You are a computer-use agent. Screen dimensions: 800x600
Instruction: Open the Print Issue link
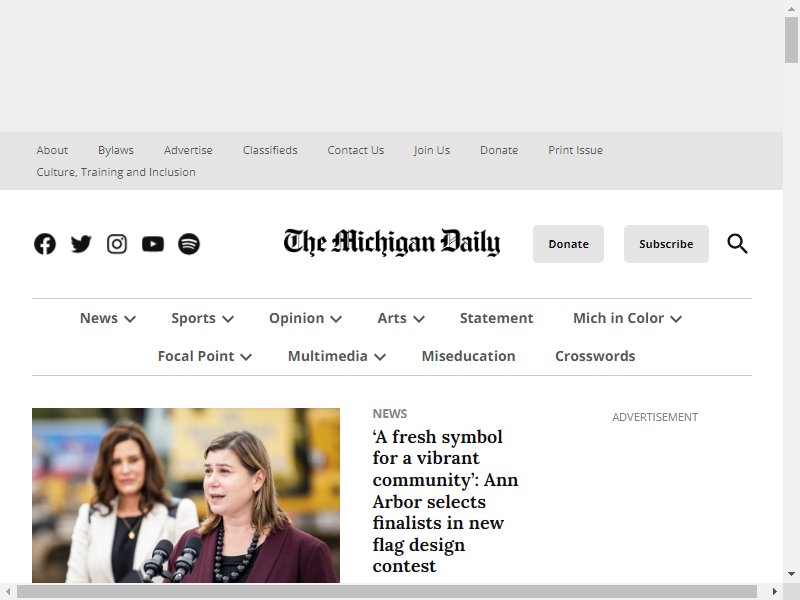click(576, 150)
